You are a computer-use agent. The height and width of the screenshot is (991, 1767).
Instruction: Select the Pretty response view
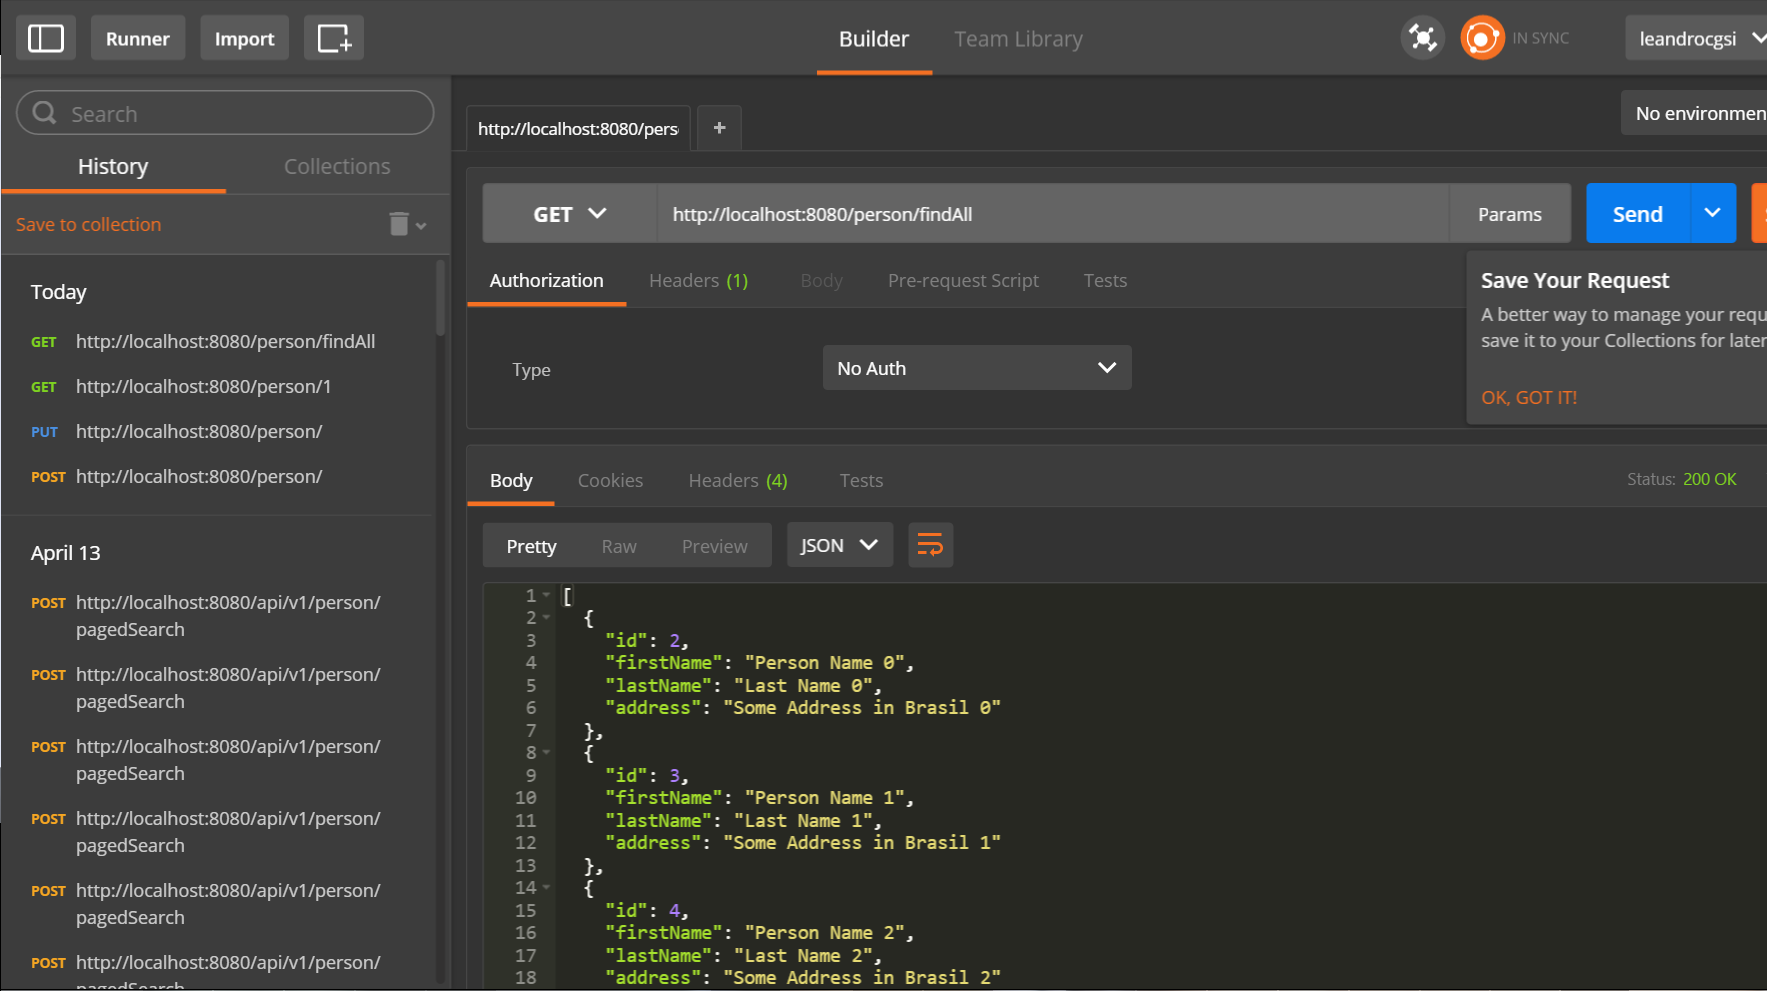coord(531,546)
